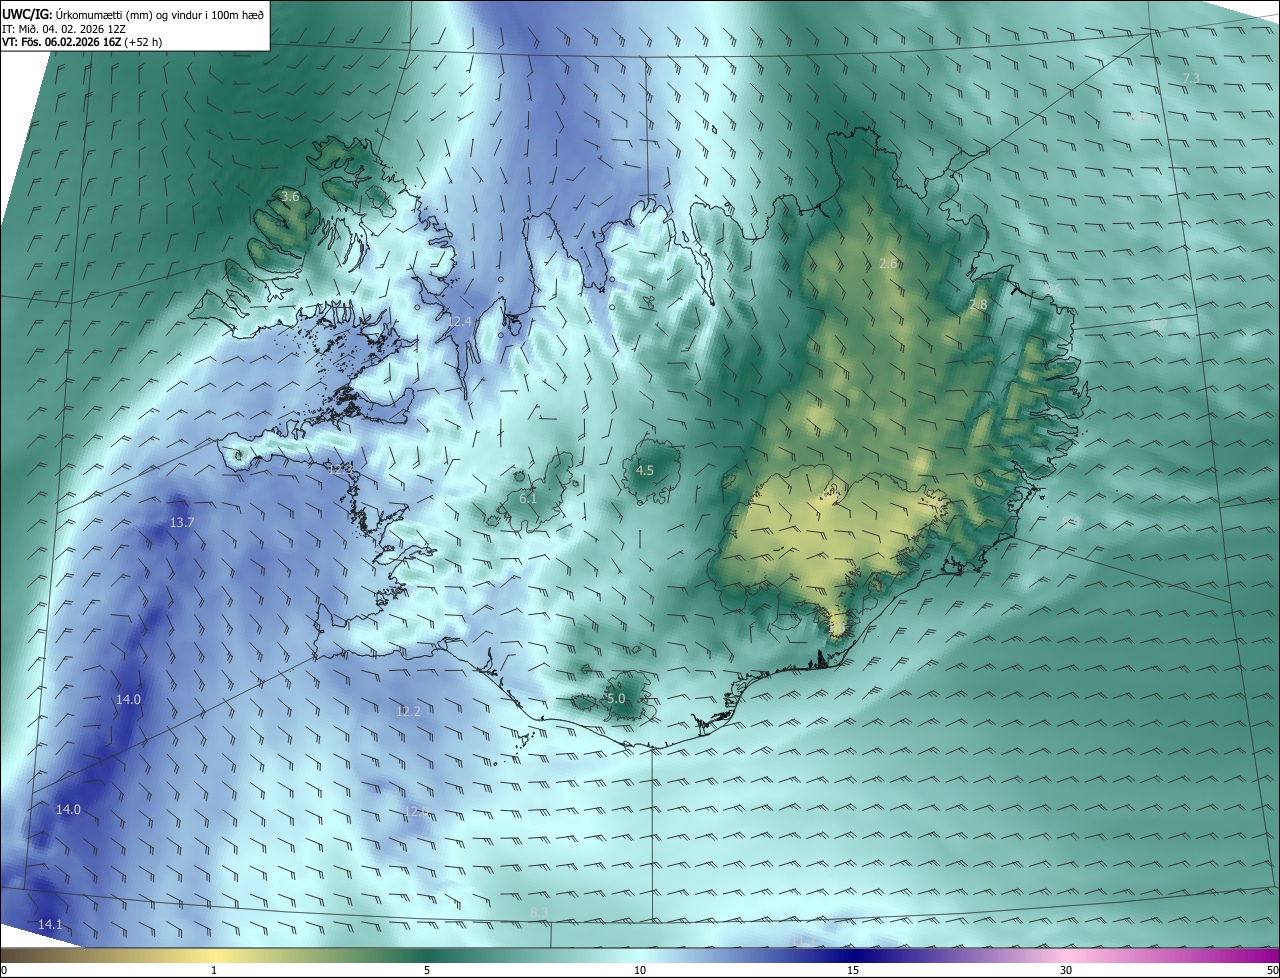1280x978 pixels.
Task: Click the 14.1 value label
Action: pos(50,924)
